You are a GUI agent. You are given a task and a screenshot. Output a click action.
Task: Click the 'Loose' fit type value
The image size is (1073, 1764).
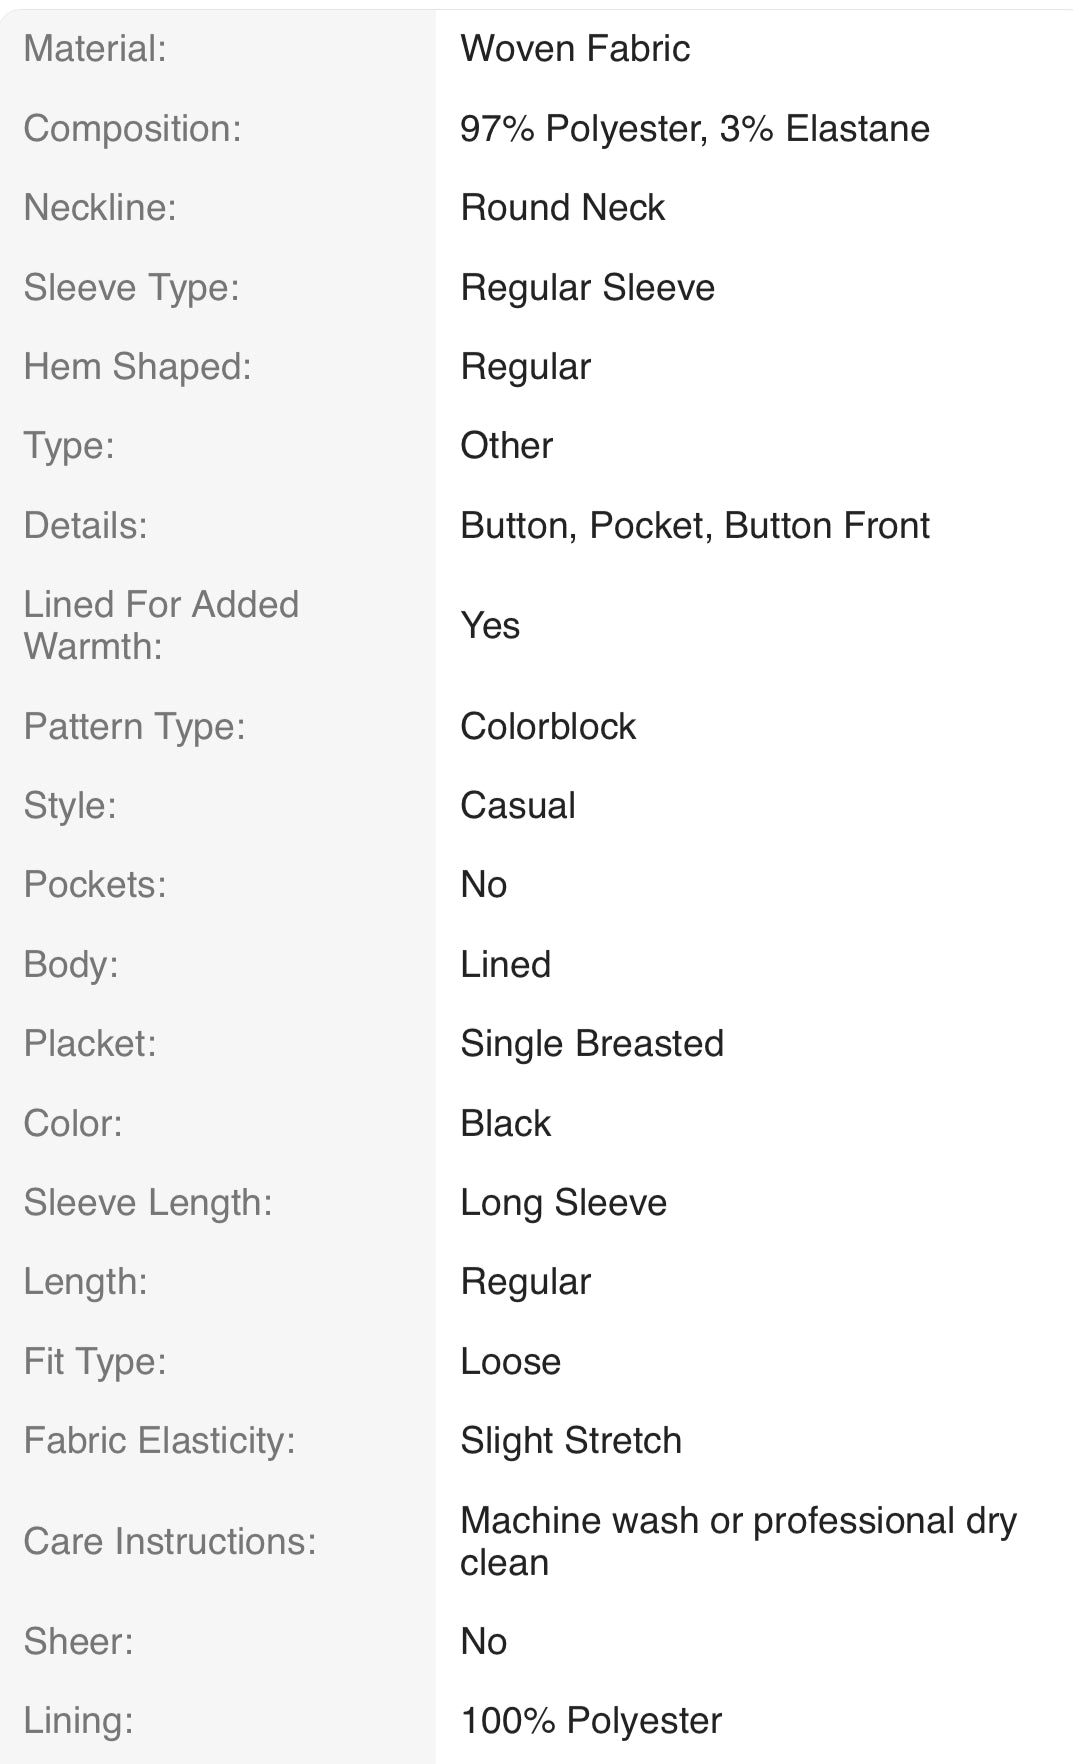click(510, 1361)
